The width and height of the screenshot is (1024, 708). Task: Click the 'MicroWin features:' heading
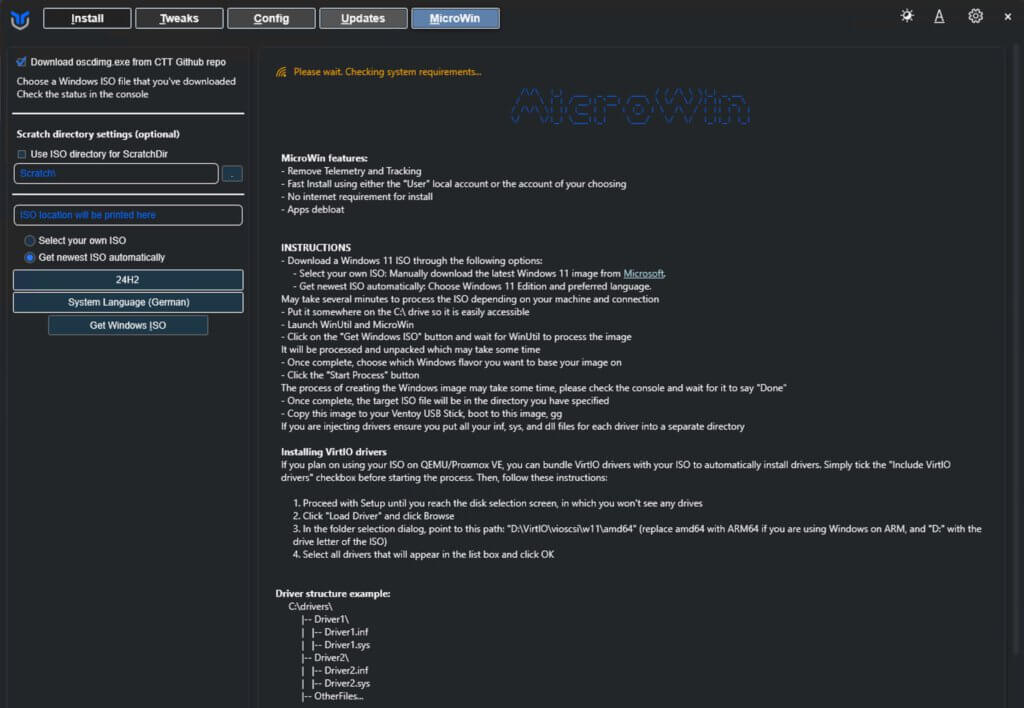click(x=324, y=158)
